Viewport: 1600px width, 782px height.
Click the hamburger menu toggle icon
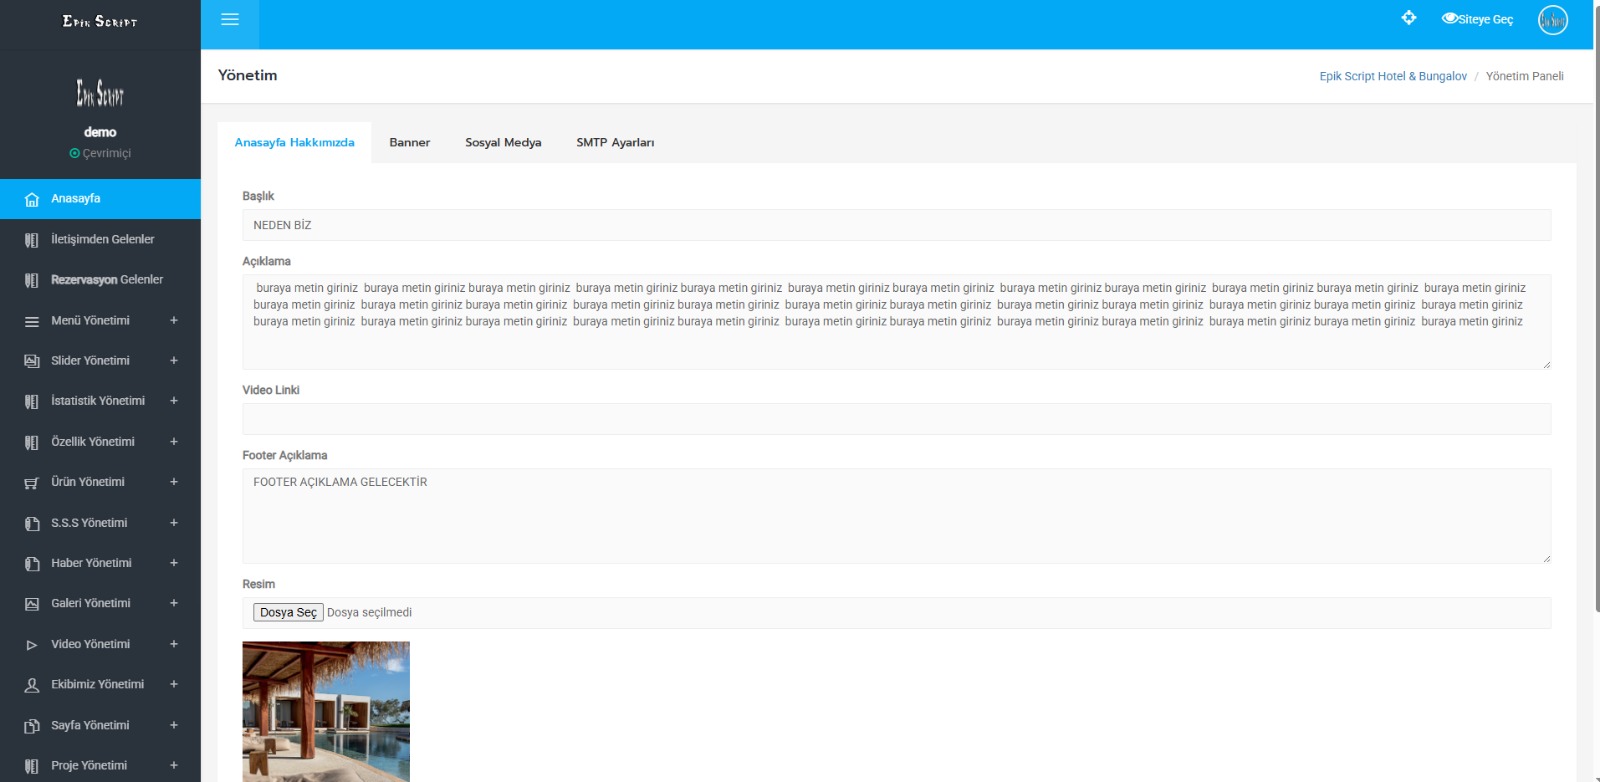click(x=229, y=20)
